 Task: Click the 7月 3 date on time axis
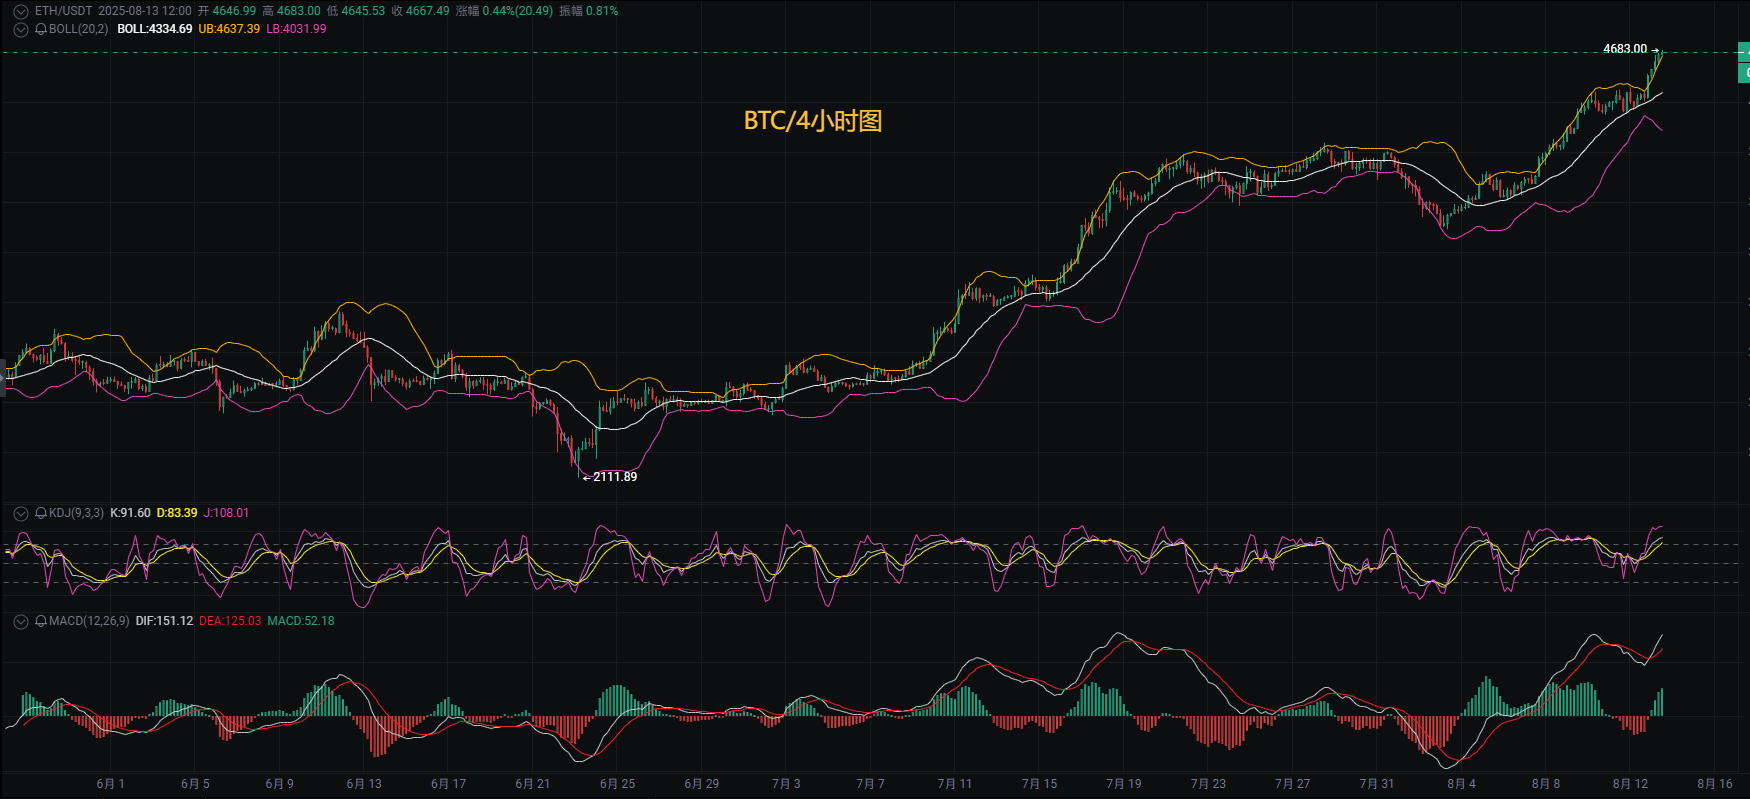(x=786, y=784)
